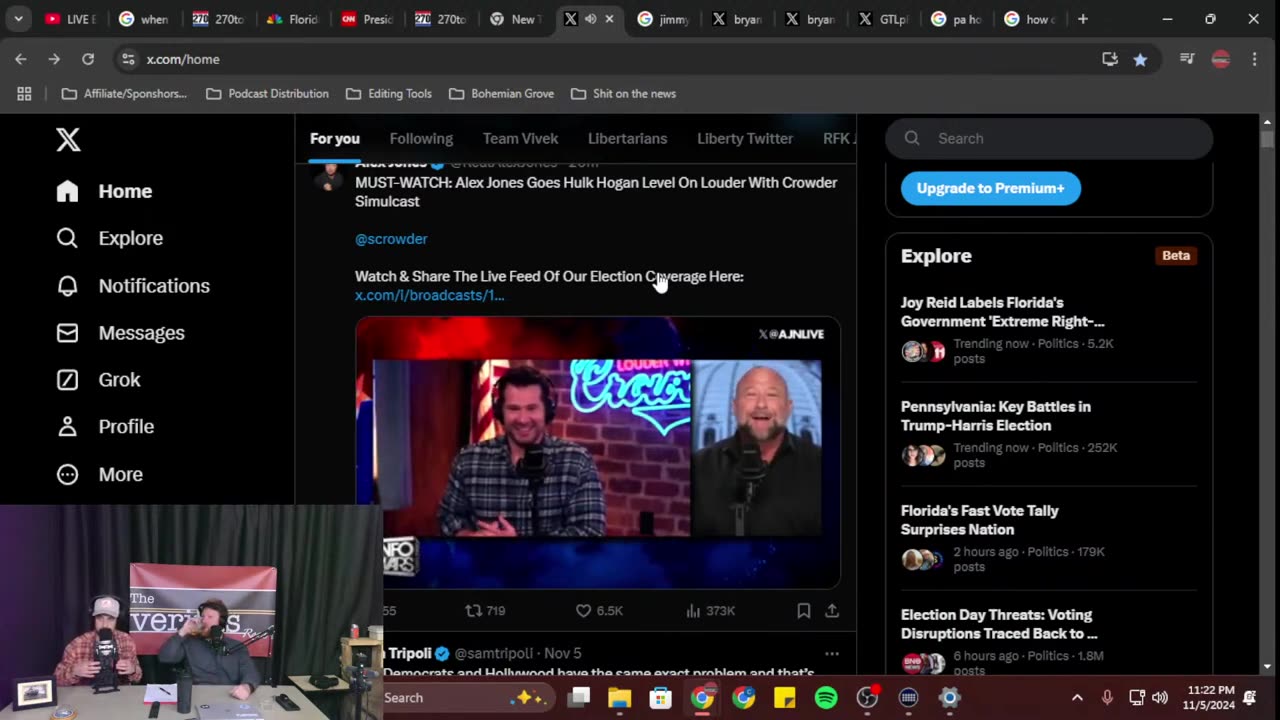This screenshot has height=720, width=1280.
Task: Open Microsoft Store from taskbar
Action: click(x=661, y=698)
